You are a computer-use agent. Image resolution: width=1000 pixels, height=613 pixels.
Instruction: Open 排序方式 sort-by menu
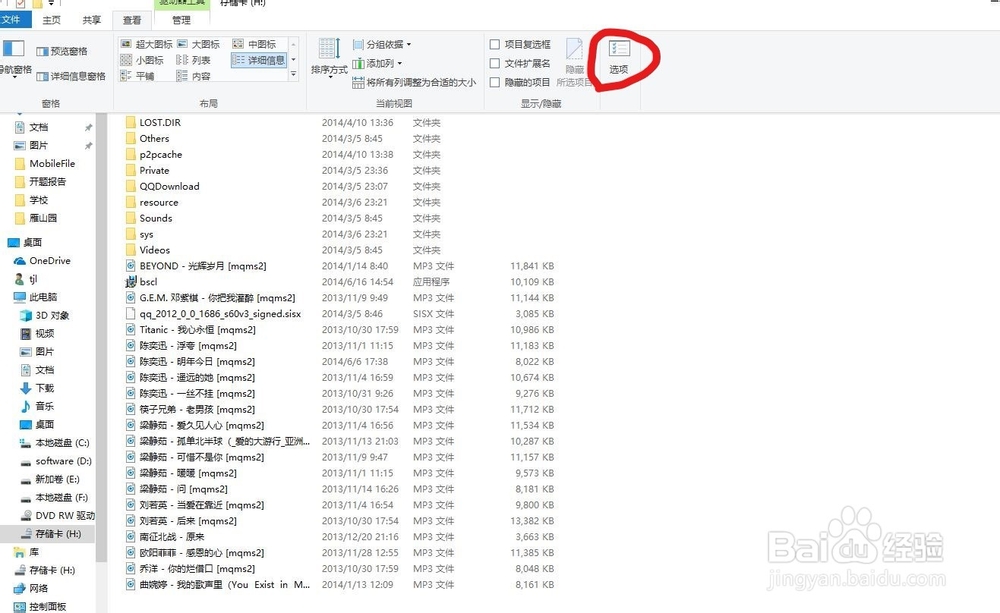click(x=329, y=59)
